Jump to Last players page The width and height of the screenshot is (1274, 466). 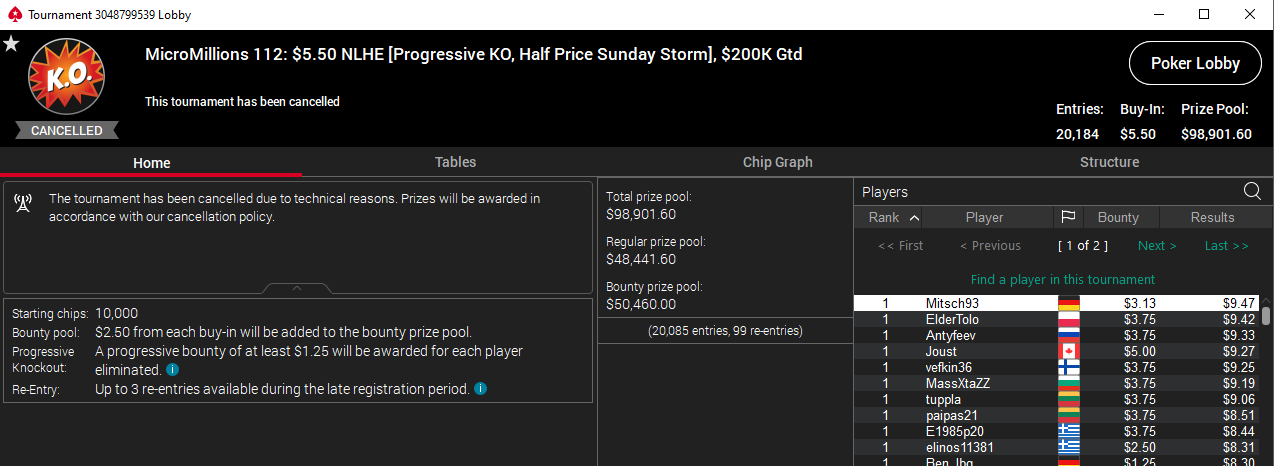(x=1226, y=246)
